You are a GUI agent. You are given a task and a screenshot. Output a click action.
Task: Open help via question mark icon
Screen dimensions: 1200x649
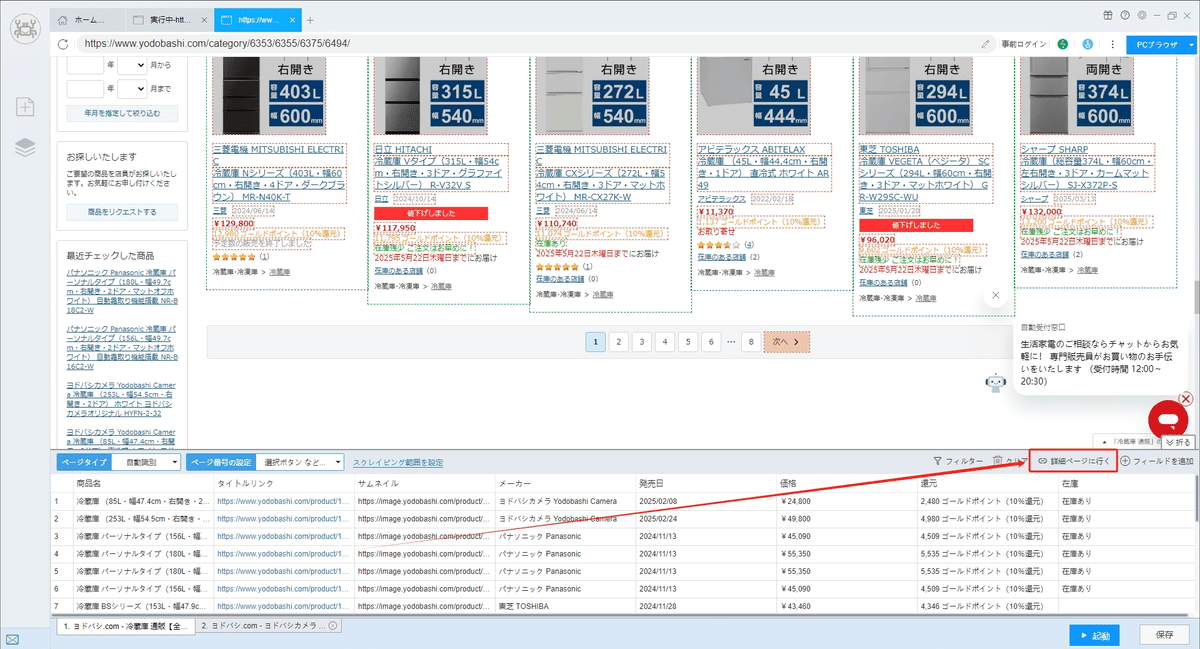(1124, 15)
